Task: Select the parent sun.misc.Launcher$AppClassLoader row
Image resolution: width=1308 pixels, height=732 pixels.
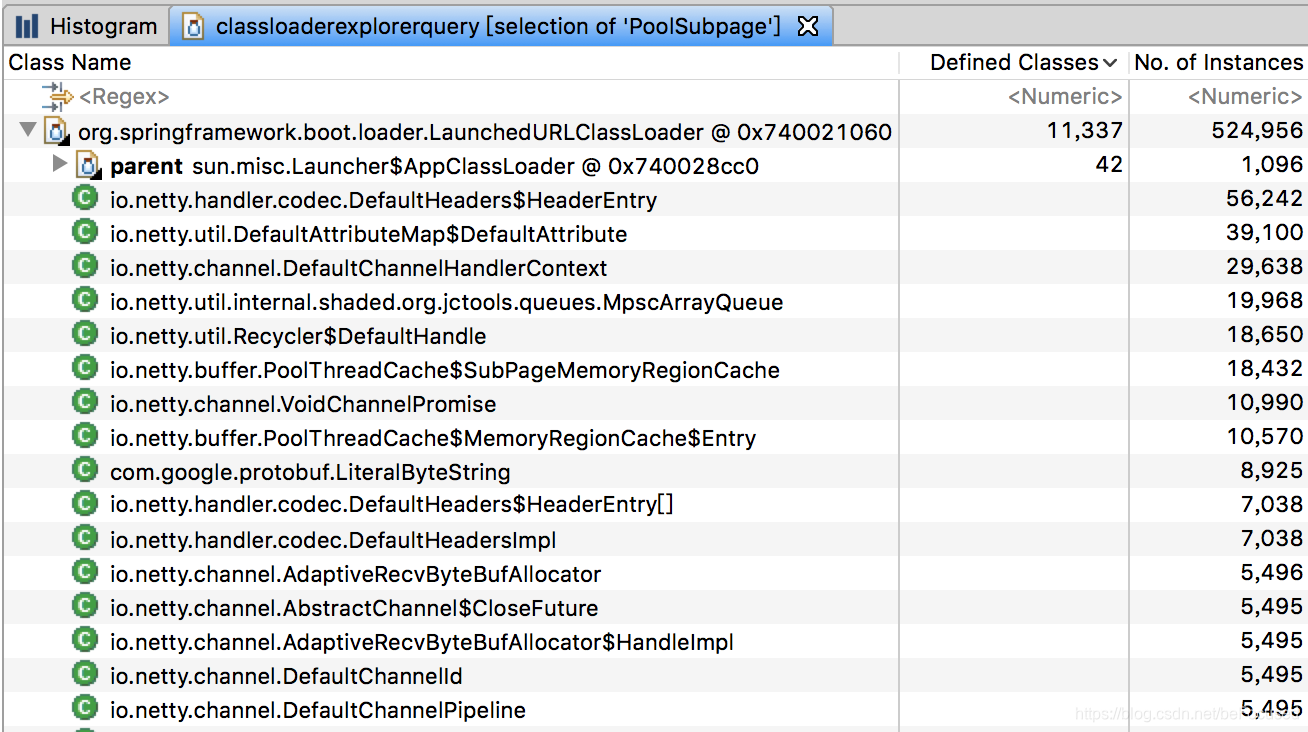Action: point(654,165)
